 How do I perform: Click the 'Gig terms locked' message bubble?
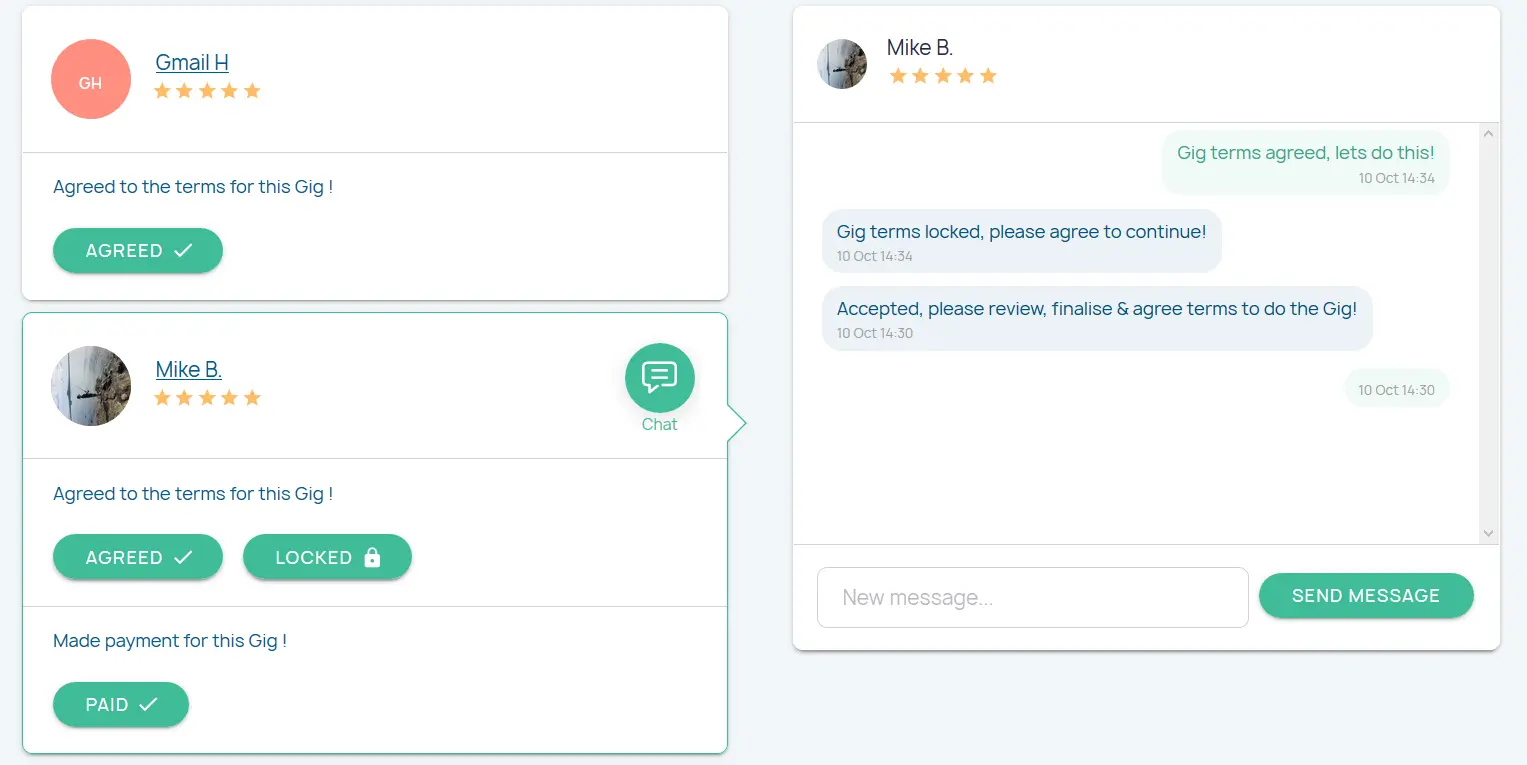[x=1021, y=241]
